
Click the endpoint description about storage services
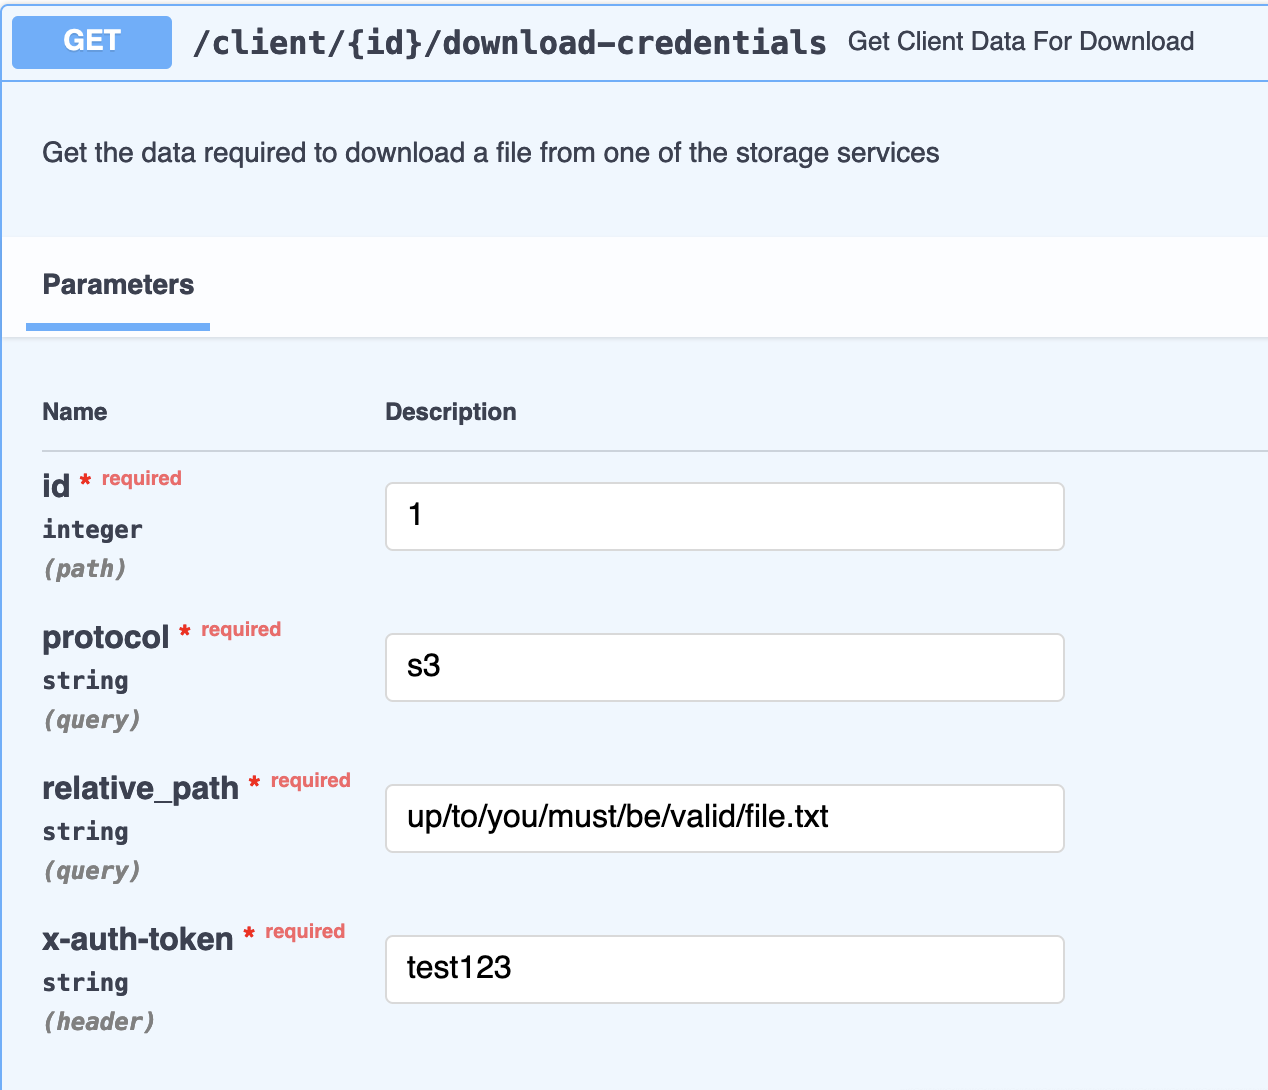point(491,153)
